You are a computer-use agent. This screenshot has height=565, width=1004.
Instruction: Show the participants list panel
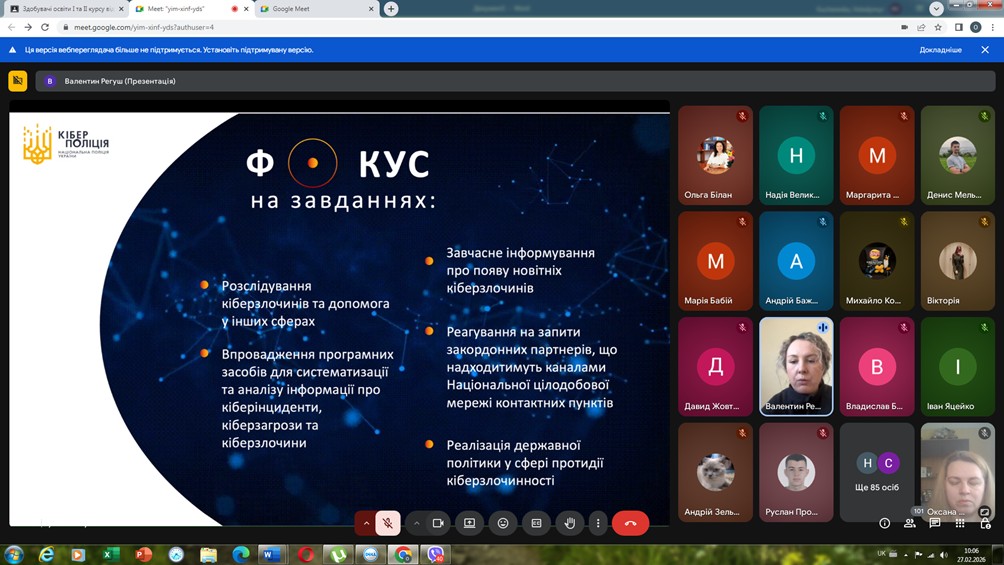(910, 523)
